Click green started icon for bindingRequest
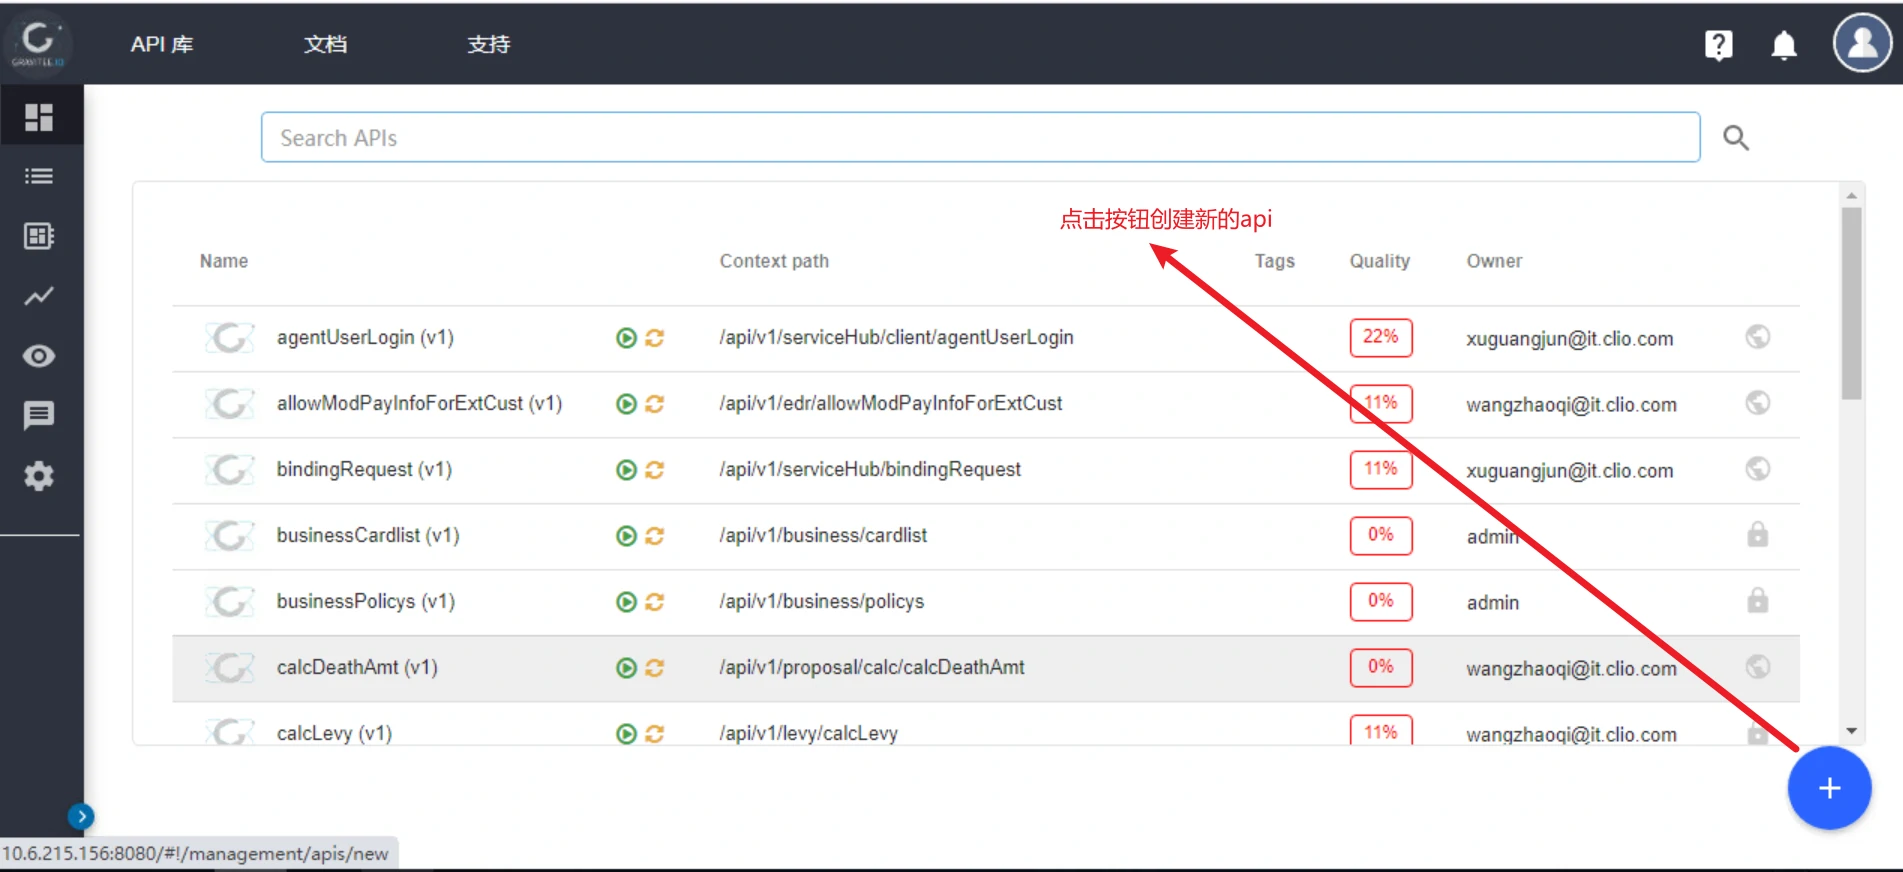 pos(626,470)
